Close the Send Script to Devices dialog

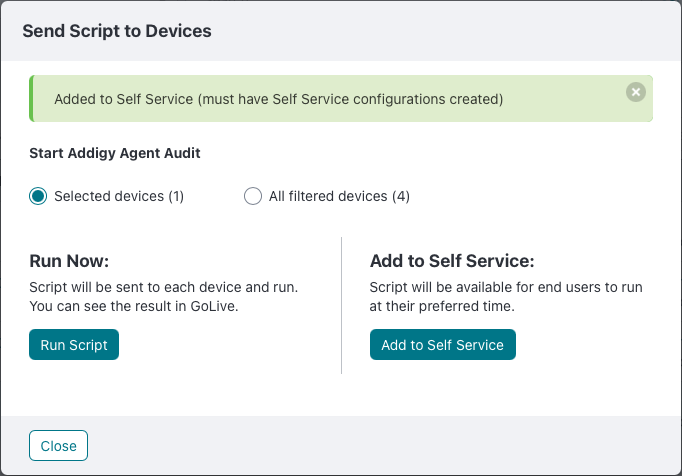[58, 446]
